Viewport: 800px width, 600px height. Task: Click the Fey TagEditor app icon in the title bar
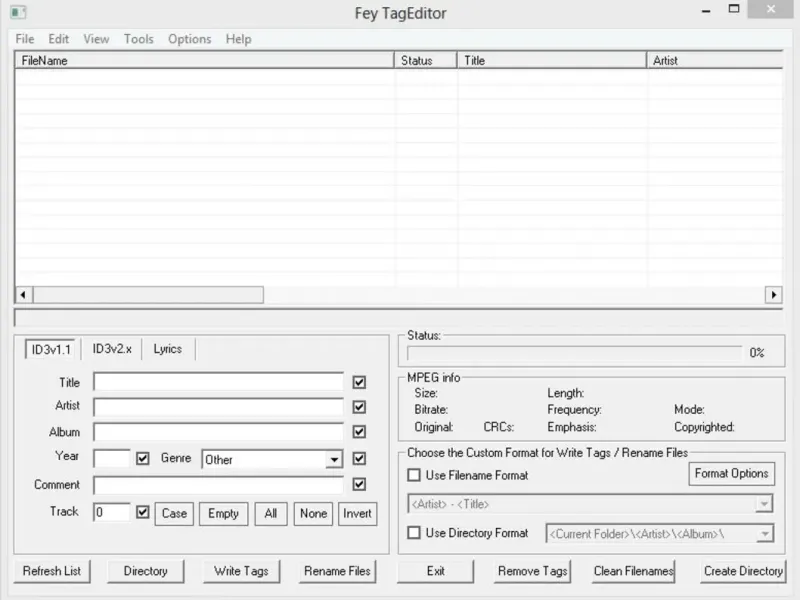pyautogui.click(x=18, y=12)
